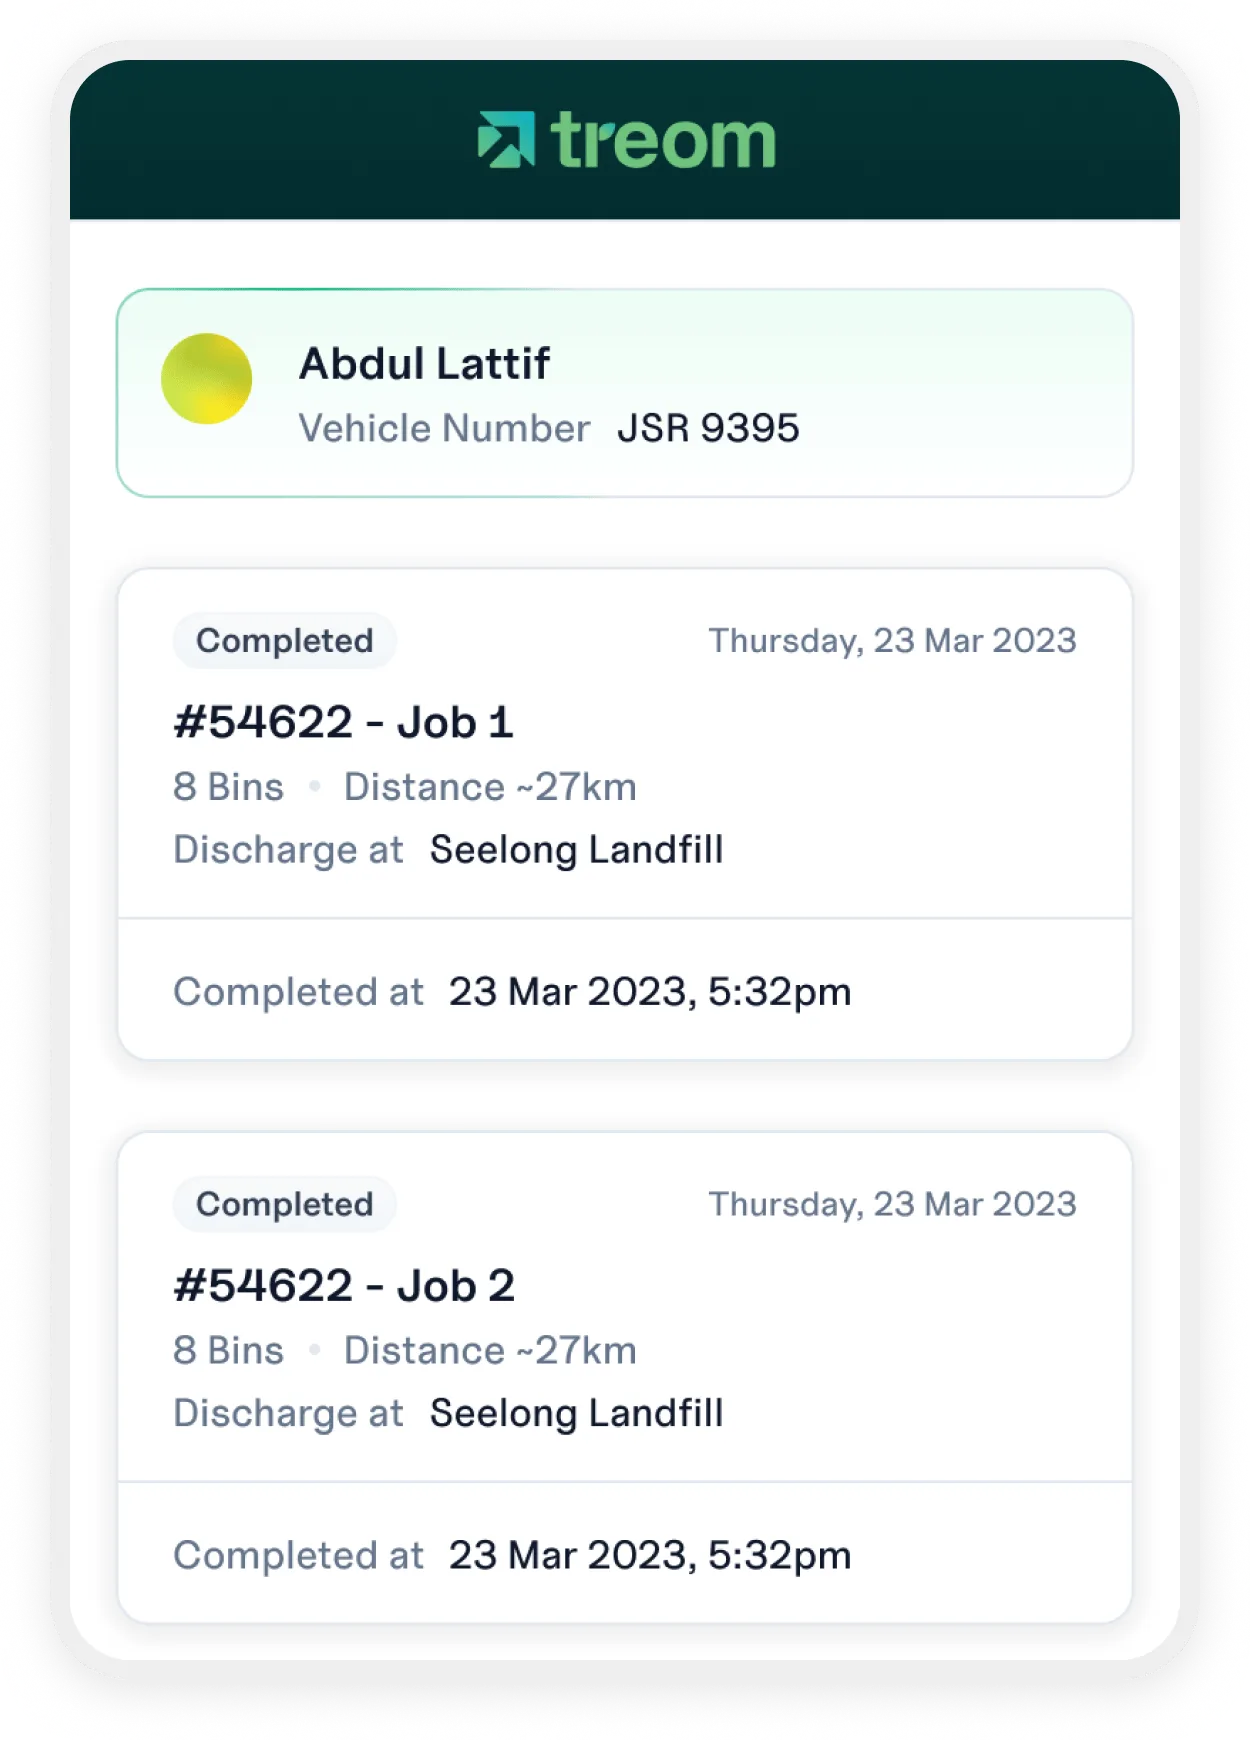The image size is (1250, 1740).
Task: Click Job 2's Thursday, 23 Mar 2023 date
Action: click(x=892, y=1204)
